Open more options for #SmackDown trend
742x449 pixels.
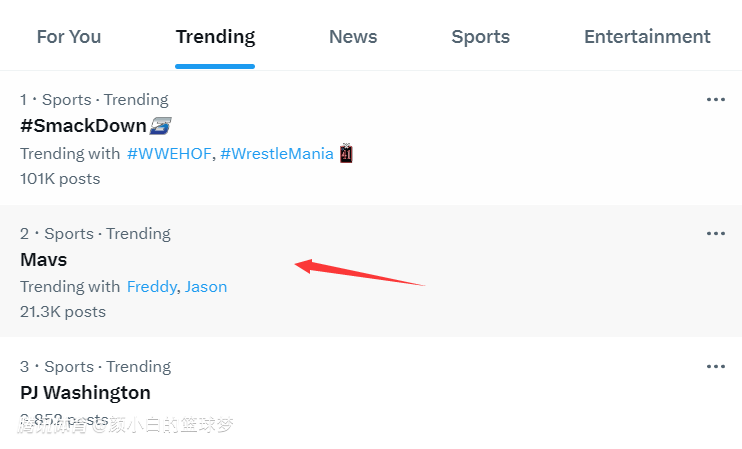click(x=715, y=100)
